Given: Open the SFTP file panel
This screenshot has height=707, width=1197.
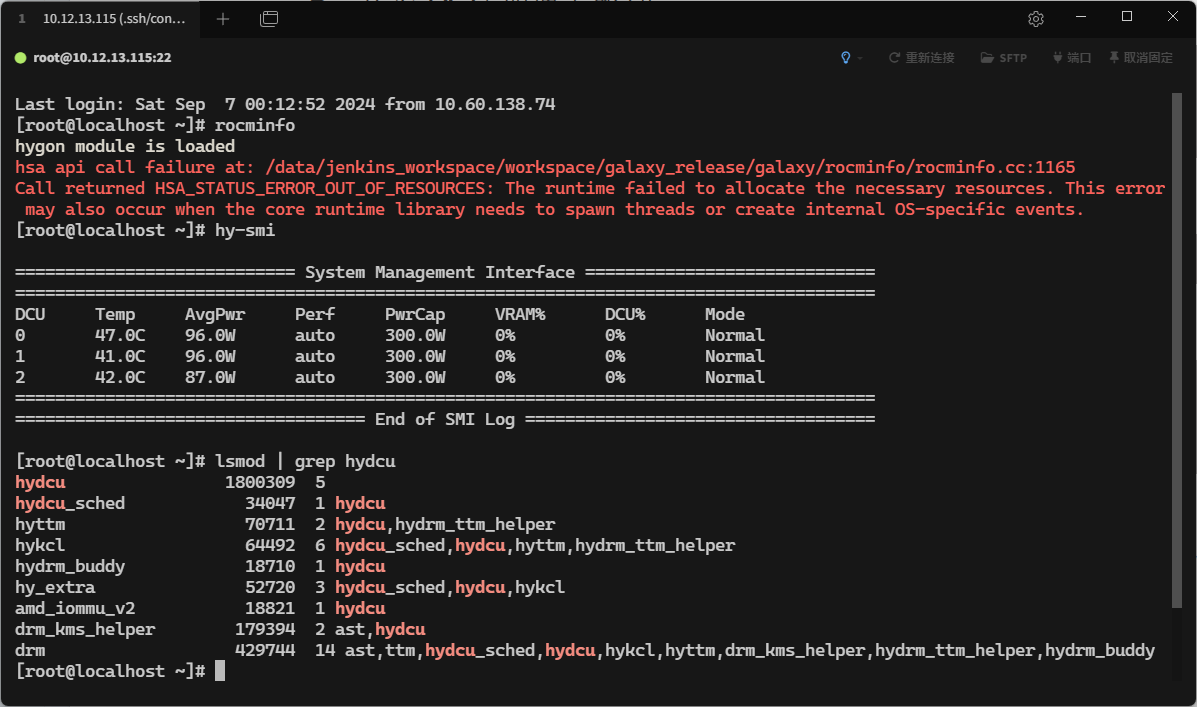Looking at the screenshot, I should point(1004,58).
